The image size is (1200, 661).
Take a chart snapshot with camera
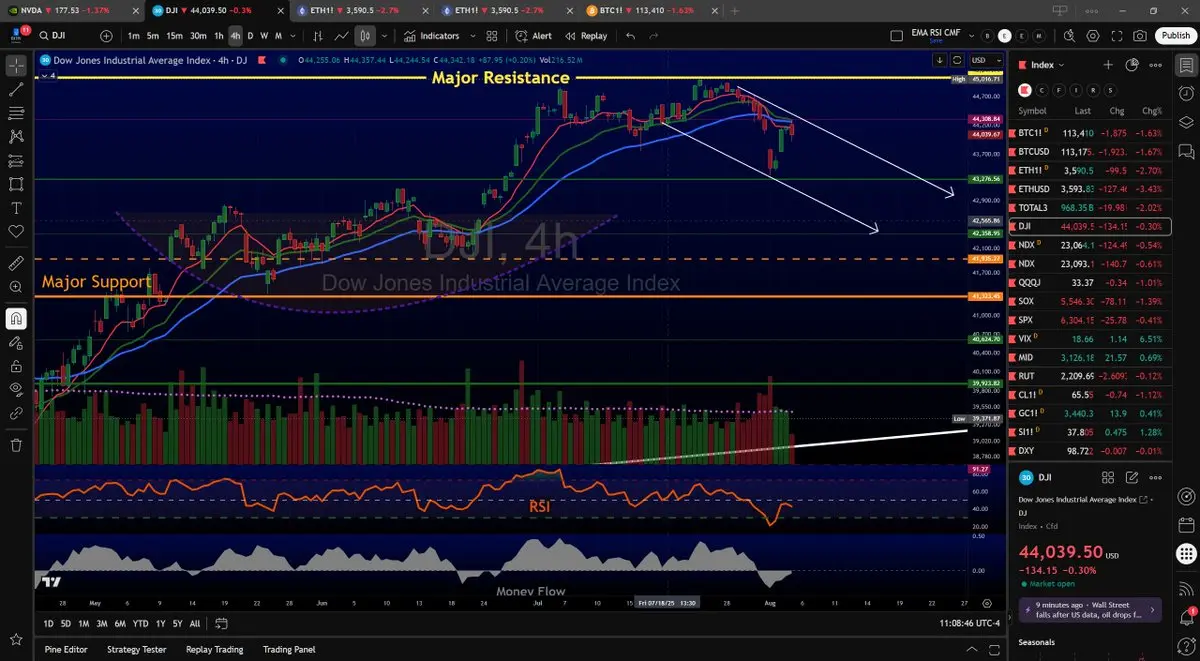[1140, 36]
